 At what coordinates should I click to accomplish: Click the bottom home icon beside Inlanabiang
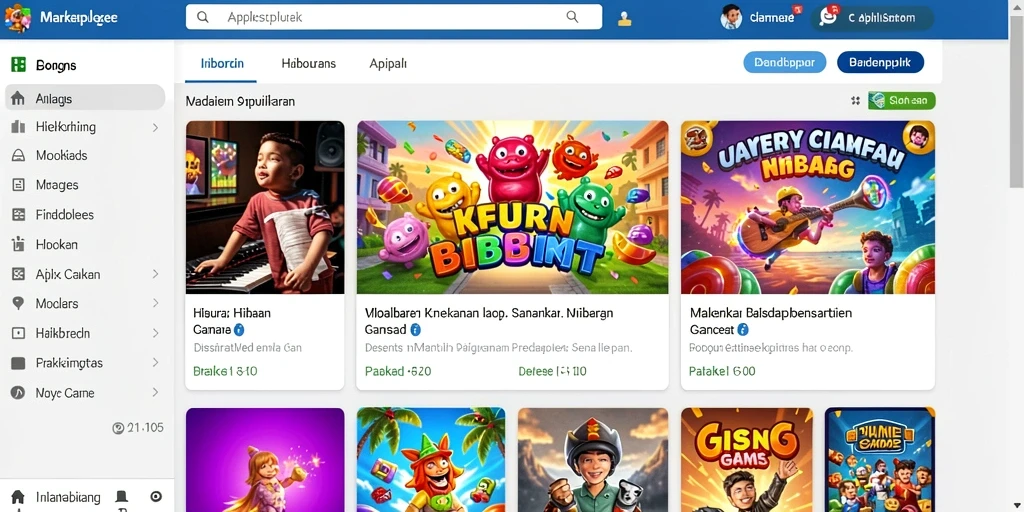(18, 497)
